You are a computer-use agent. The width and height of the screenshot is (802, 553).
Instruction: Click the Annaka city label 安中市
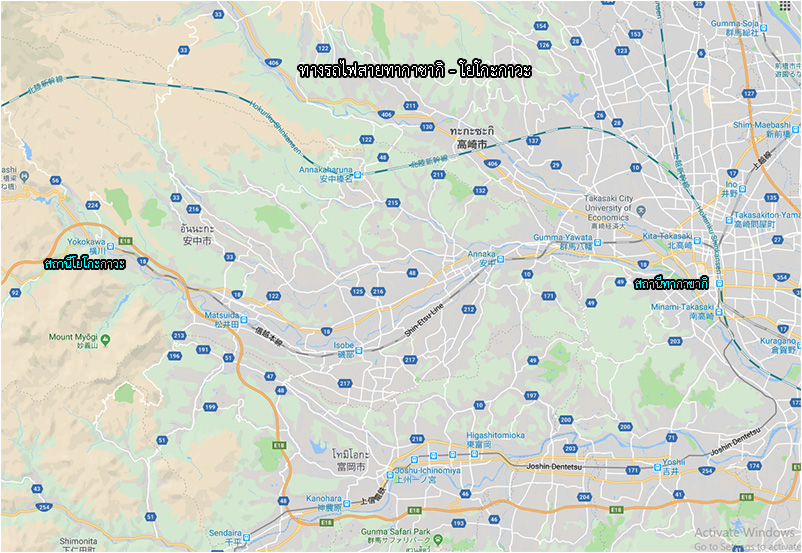coord(197,240)
